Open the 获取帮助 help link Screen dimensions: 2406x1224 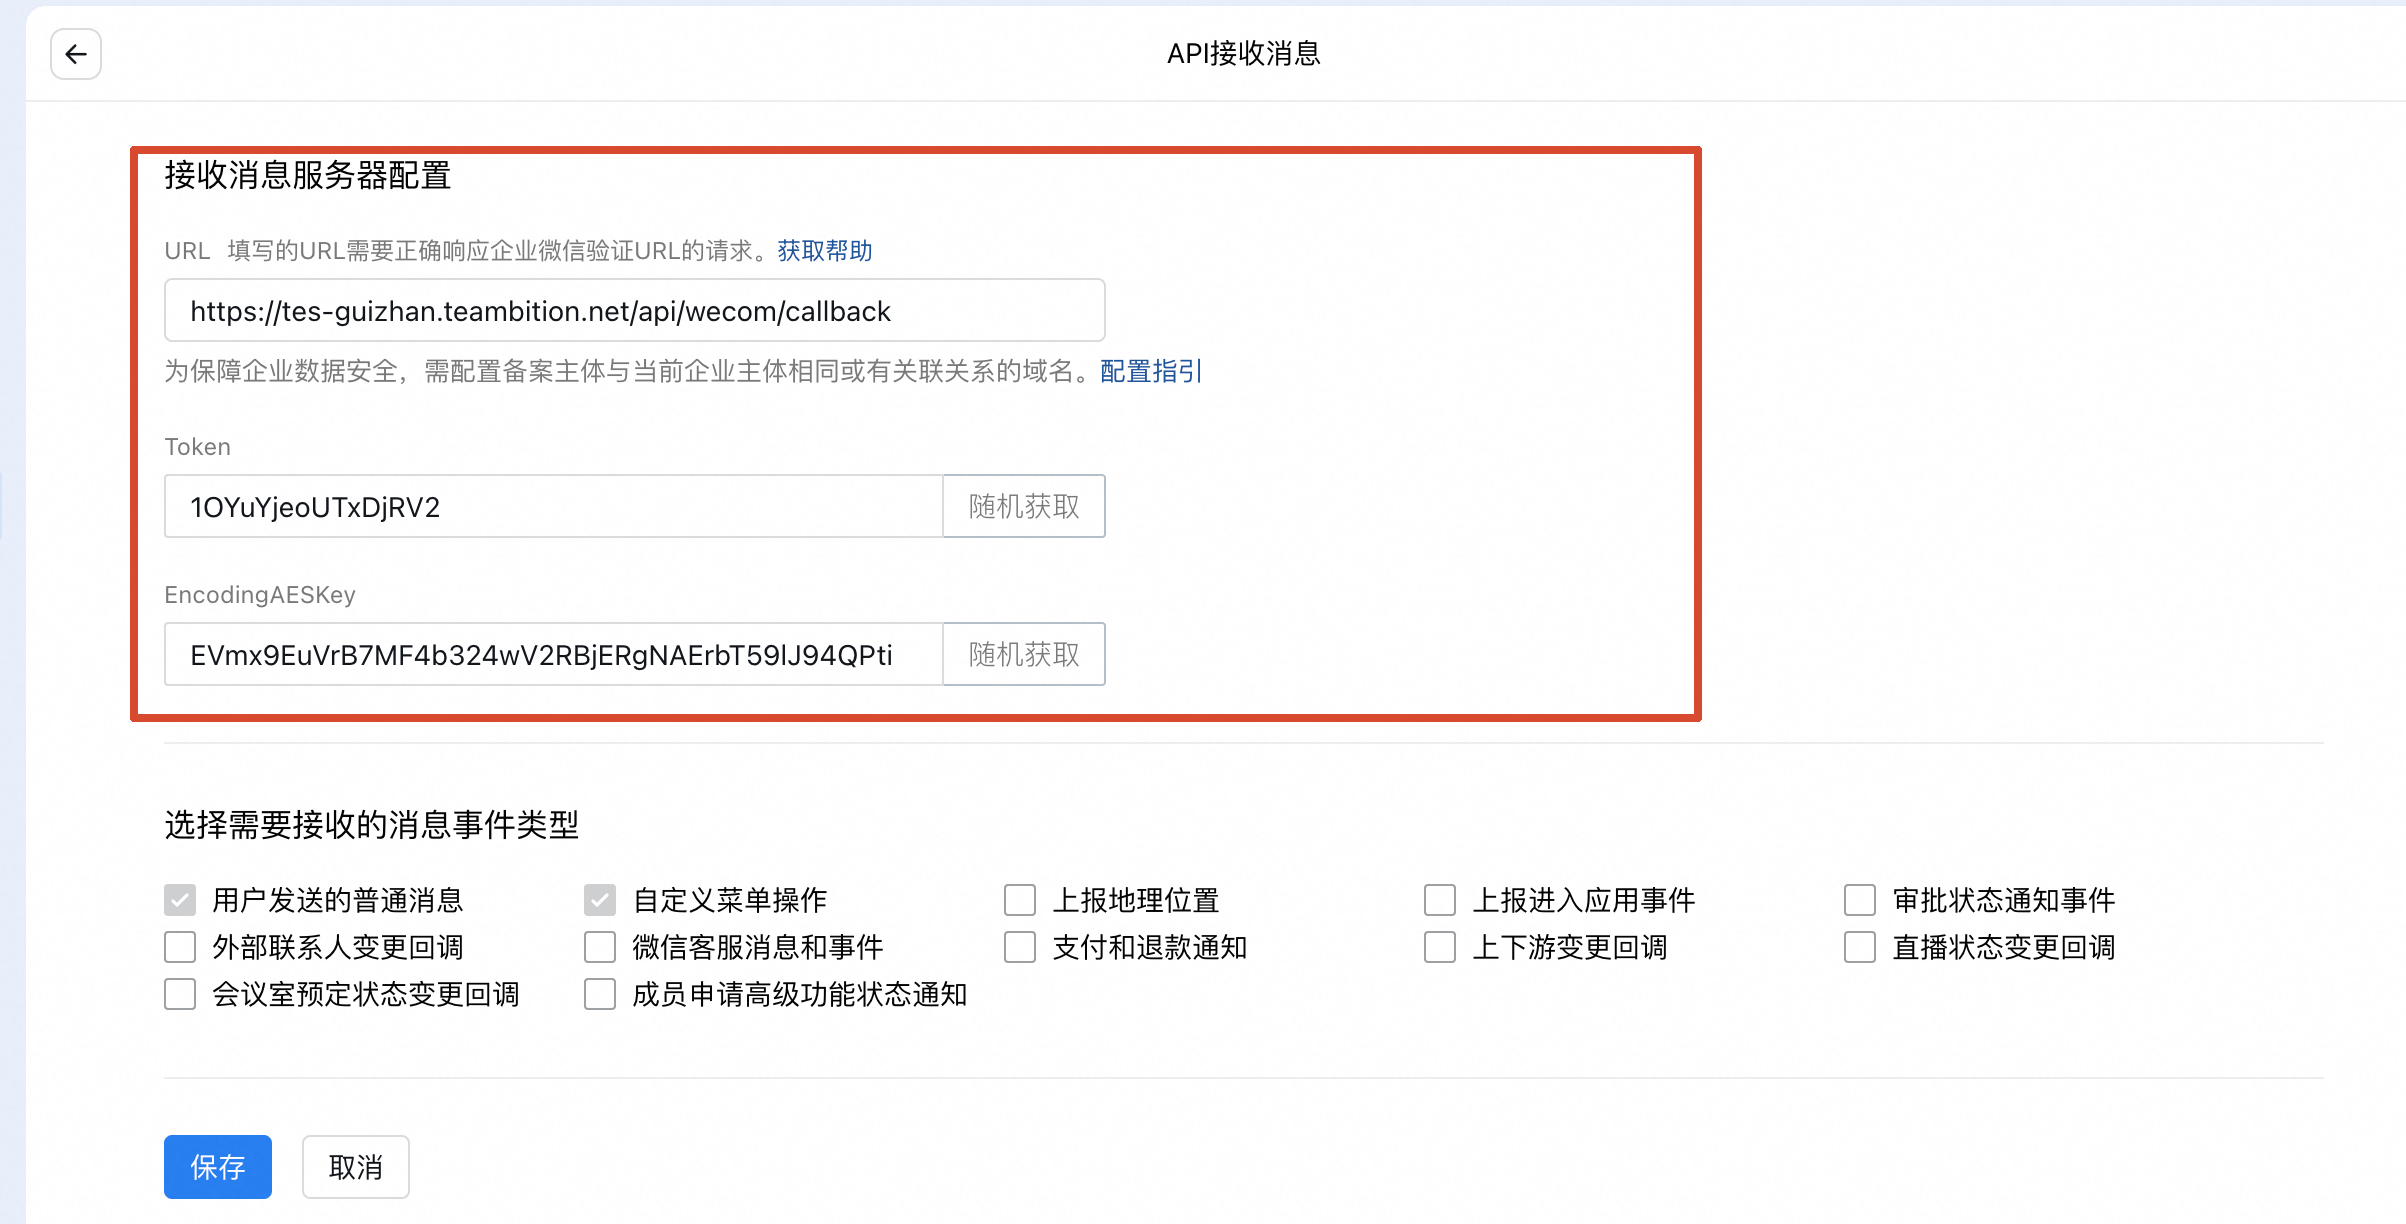(x=825, y=250)
